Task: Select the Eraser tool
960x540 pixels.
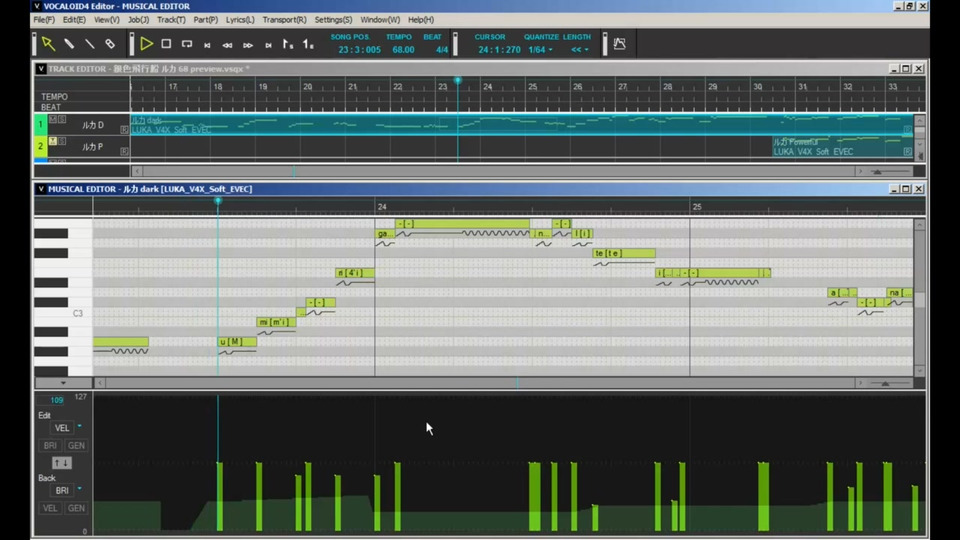Action: (110, 44)
